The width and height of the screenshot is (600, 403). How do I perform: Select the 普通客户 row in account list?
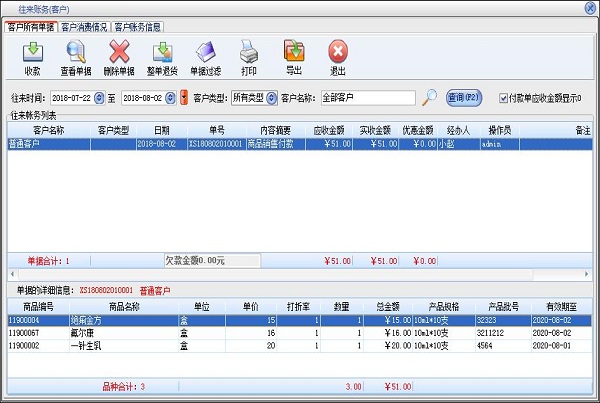click(x=50, y=144)
